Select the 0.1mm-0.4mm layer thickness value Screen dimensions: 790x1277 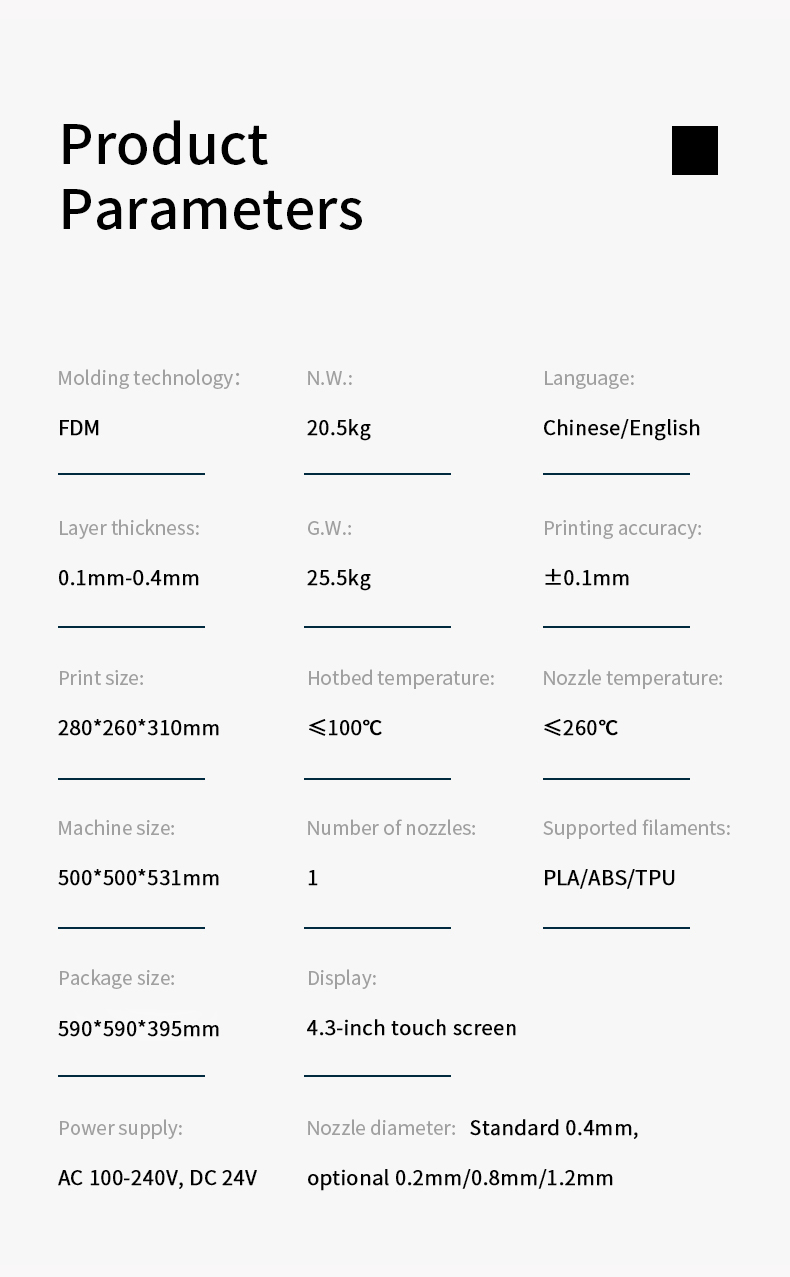(x=129, y=578)
